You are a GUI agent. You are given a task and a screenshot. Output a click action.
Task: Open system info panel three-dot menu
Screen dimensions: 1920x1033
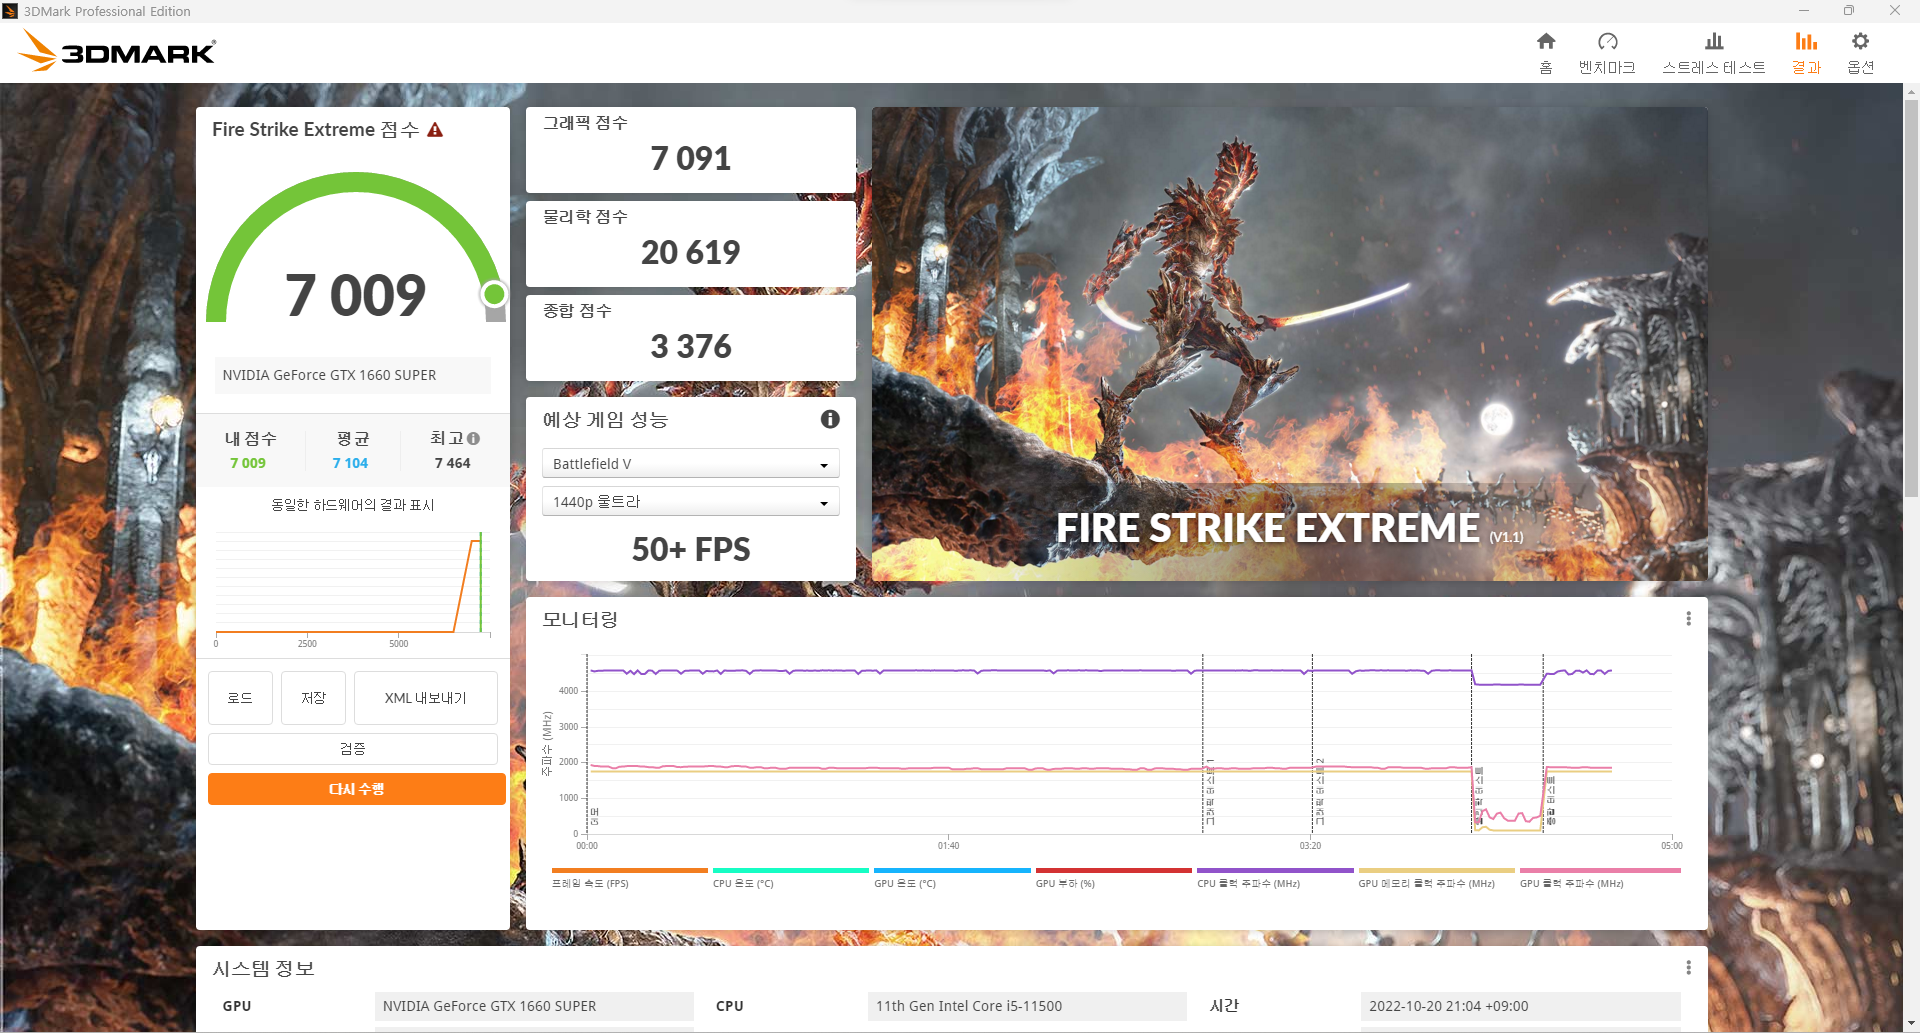point(1688,968)
